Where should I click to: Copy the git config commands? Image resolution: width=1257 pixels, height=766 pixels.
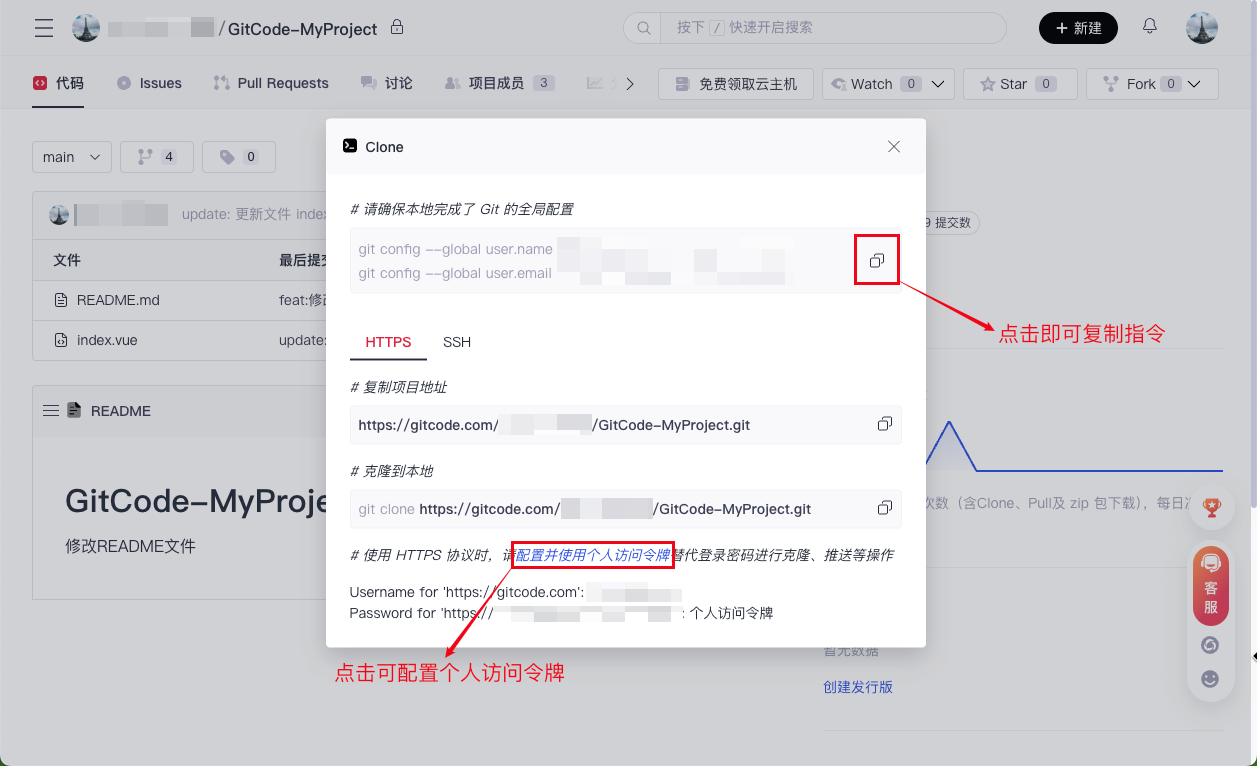click(876, 260)
